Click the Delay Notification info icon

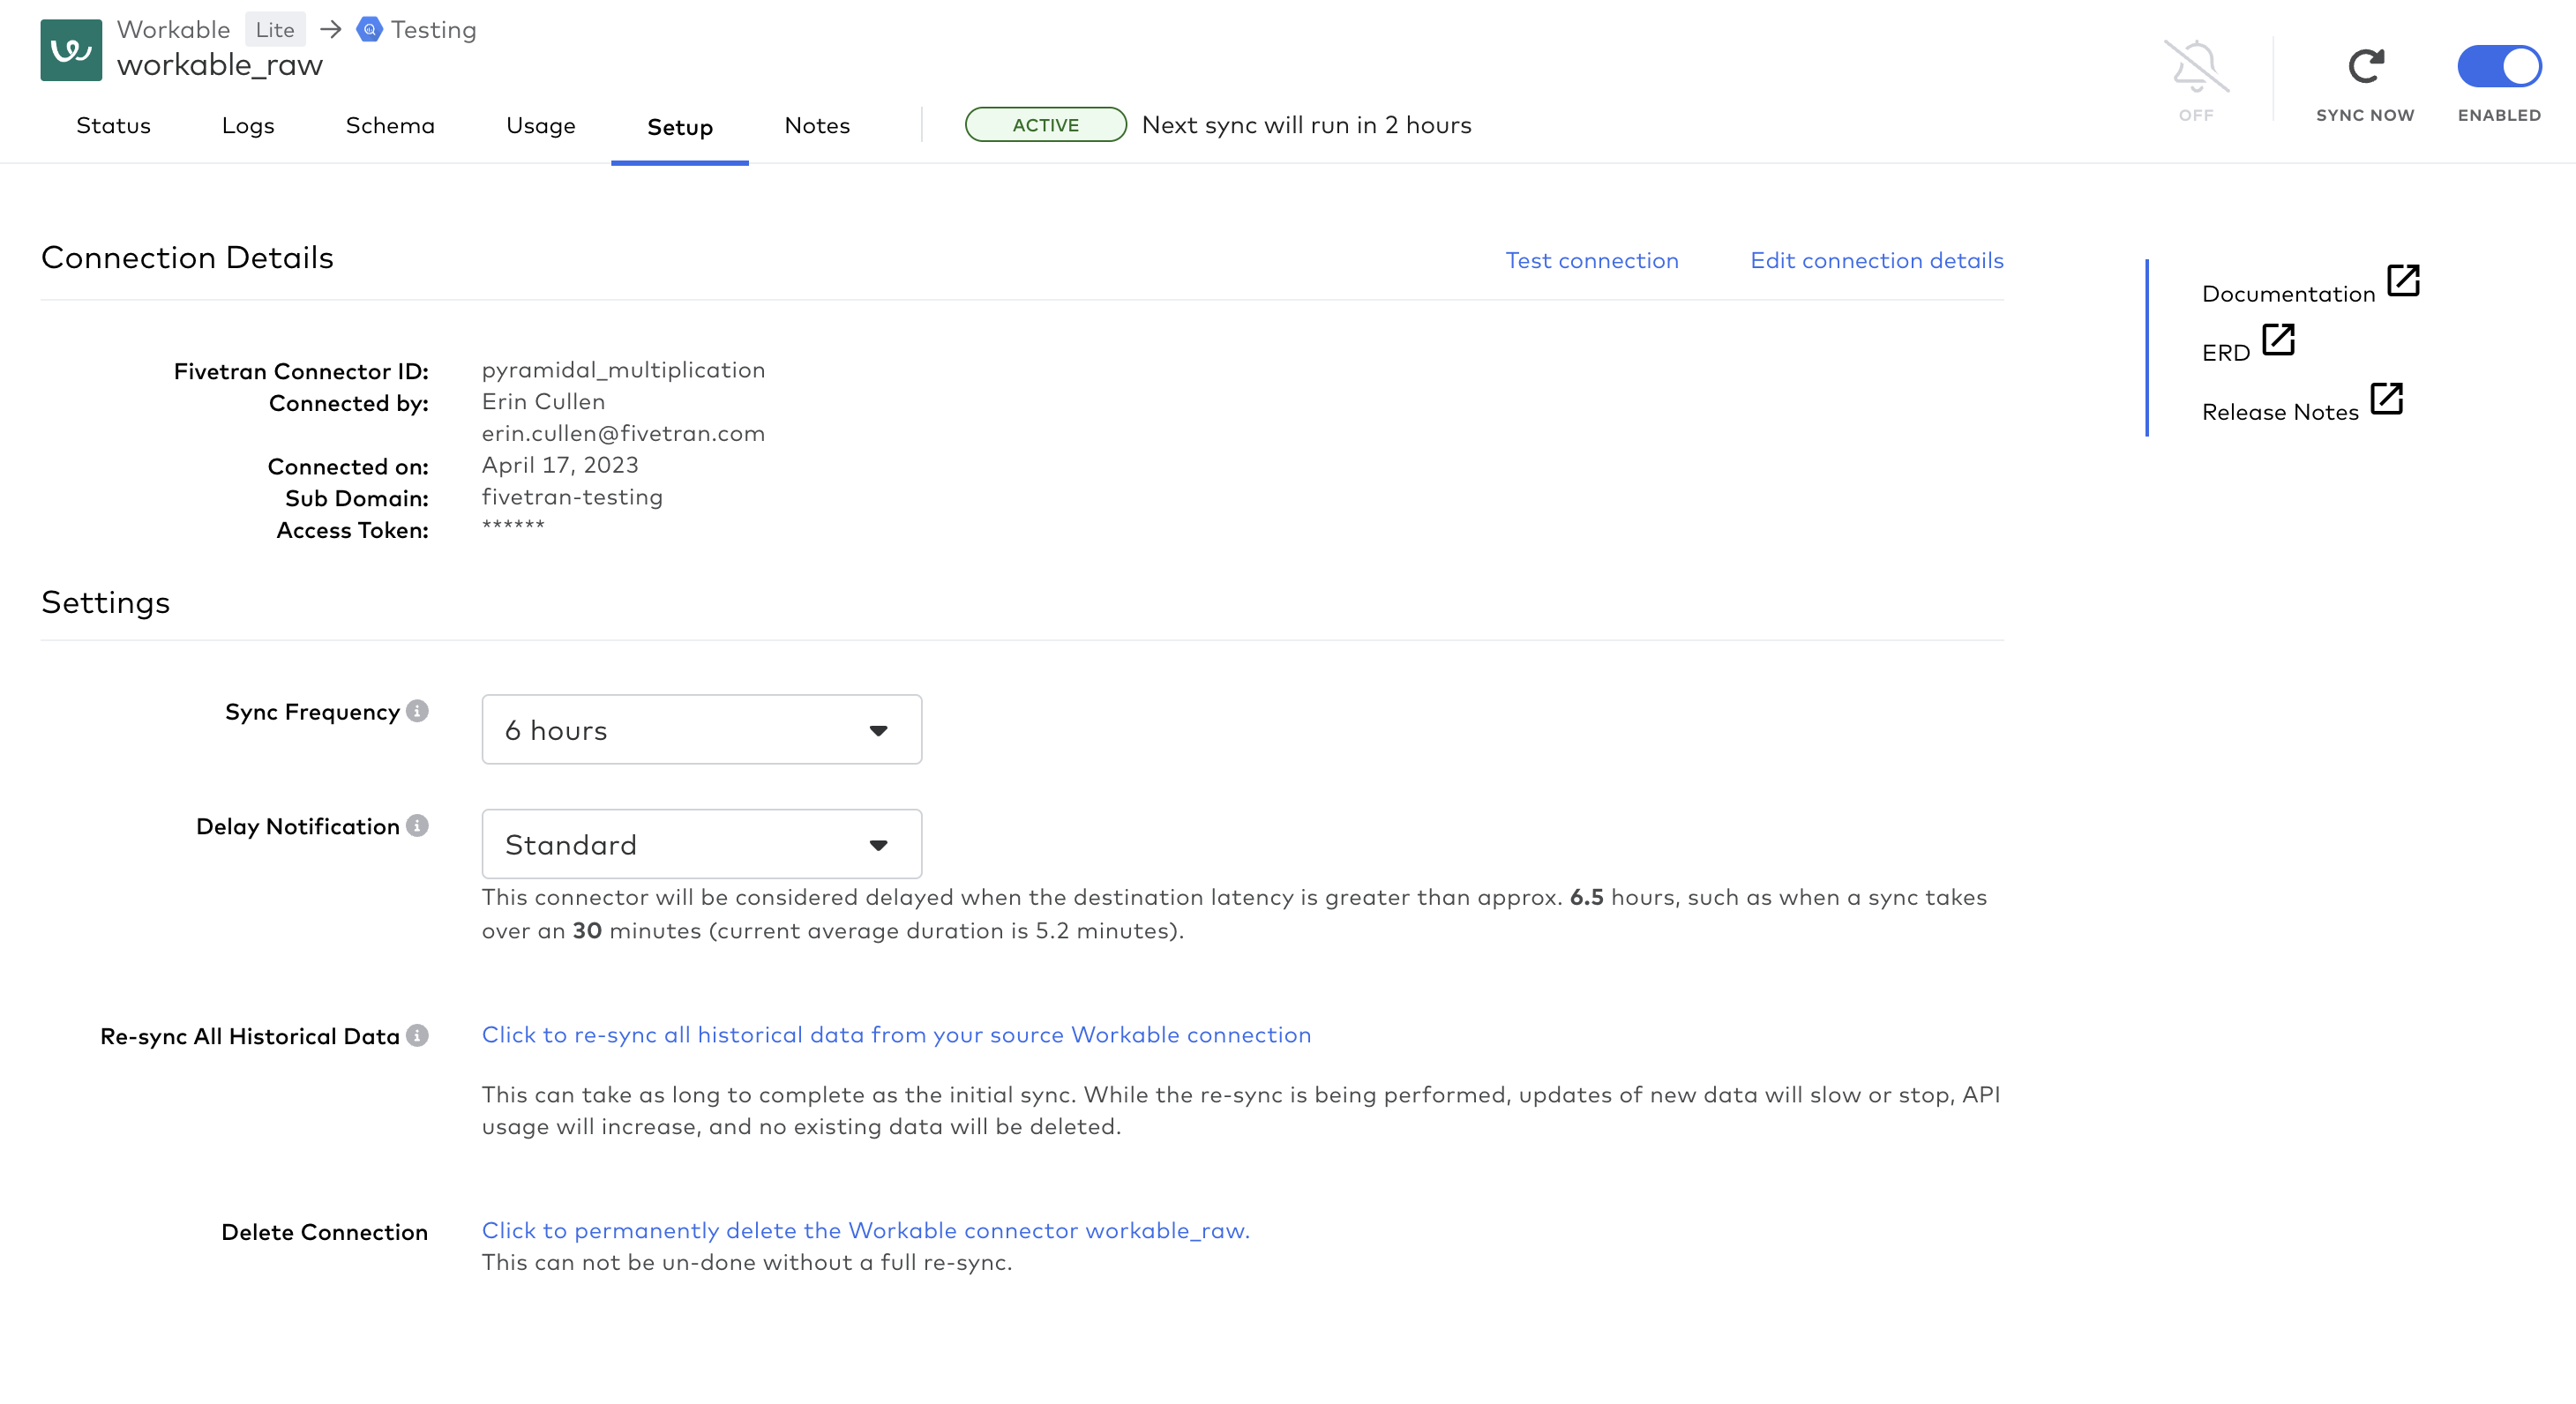(x=417, y=826)
